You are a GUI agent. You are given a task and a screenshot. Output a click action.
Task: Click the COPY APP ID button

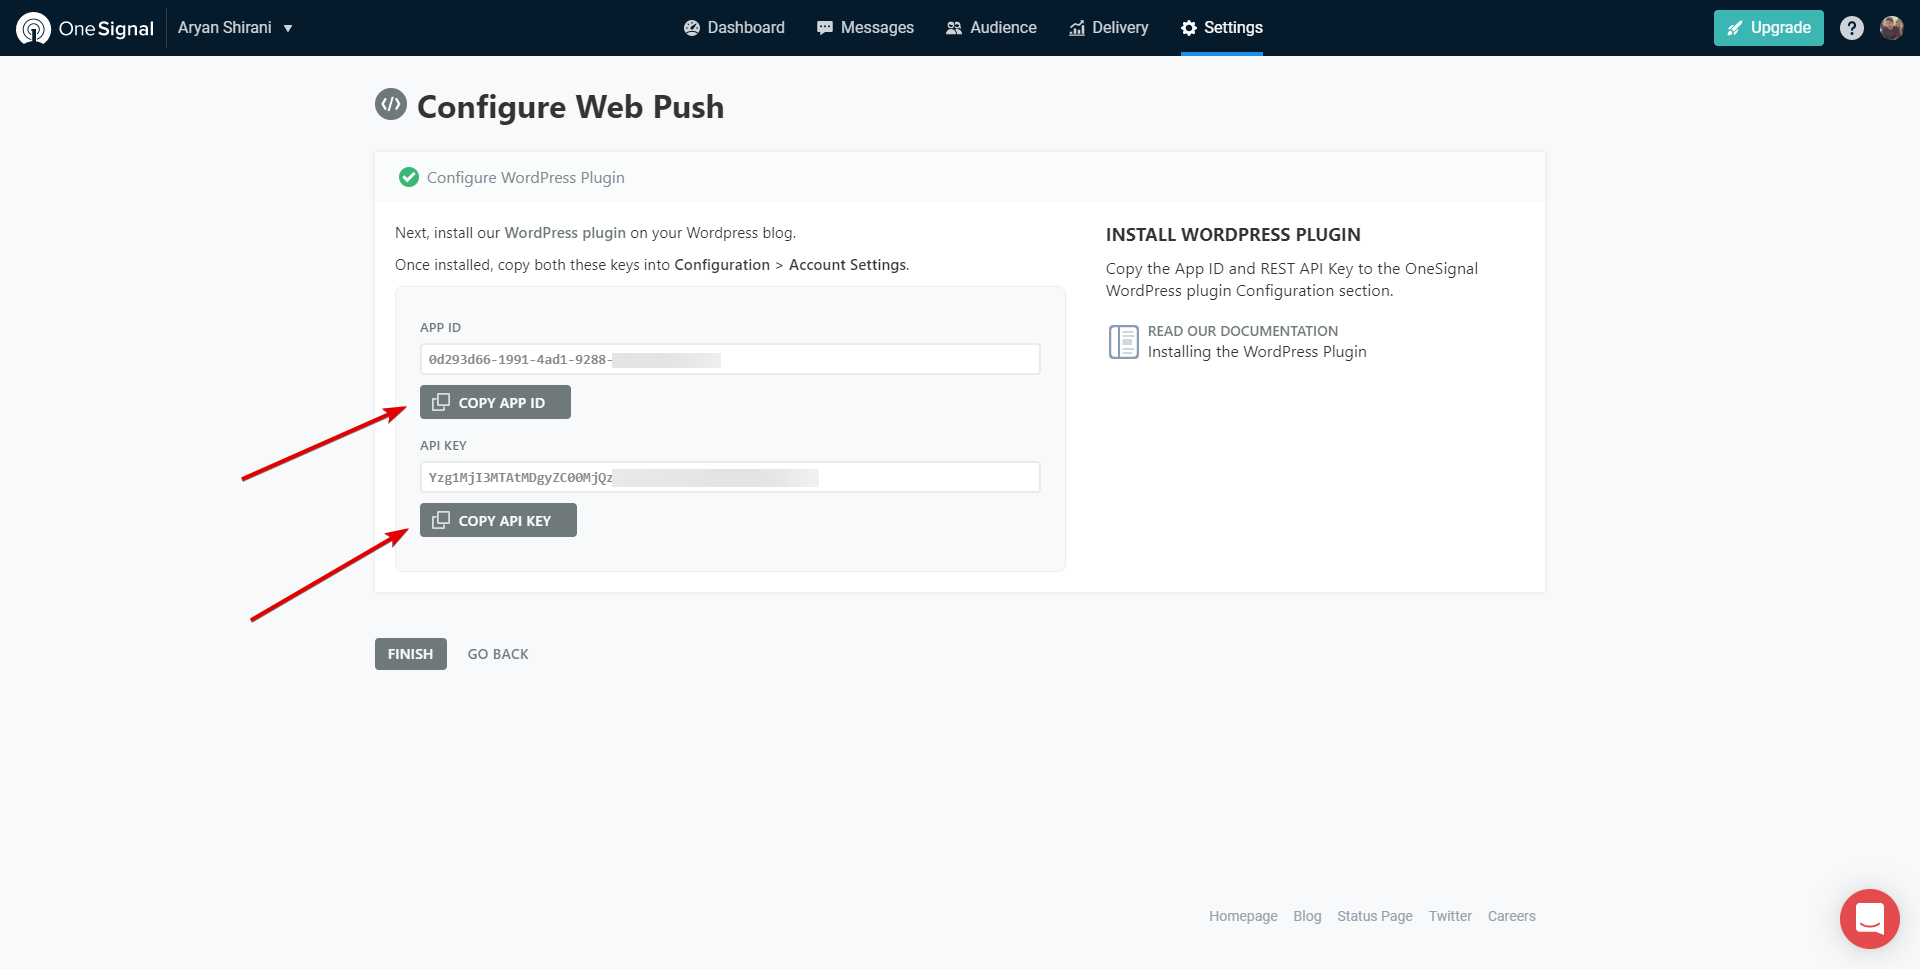495,402
